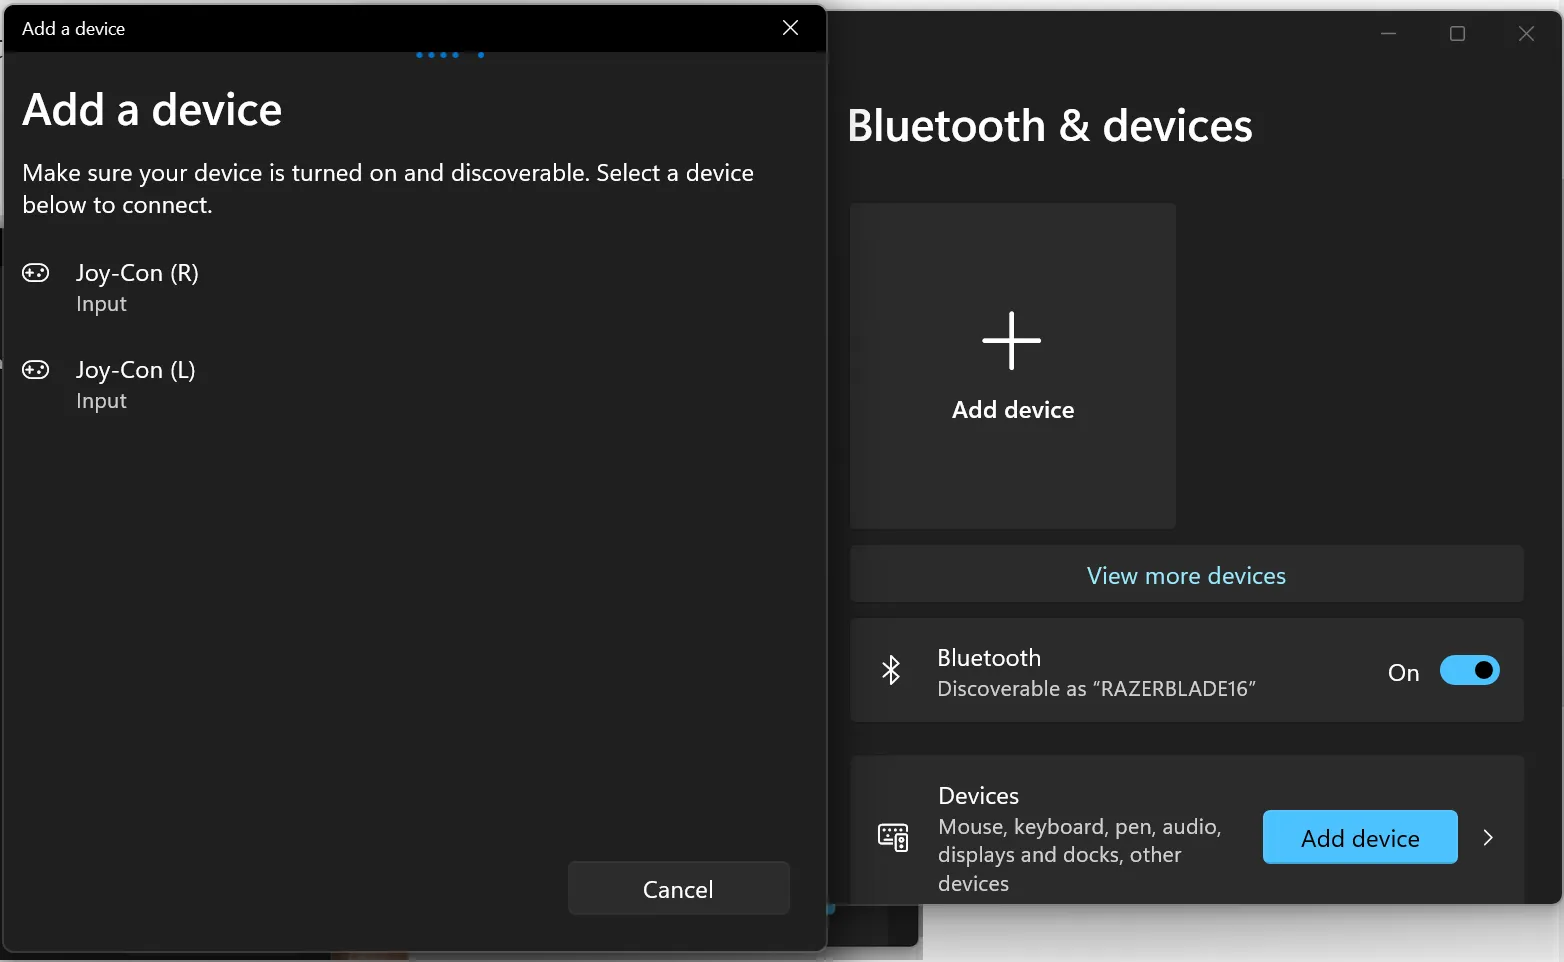
Task: Click Discoverable as "RAZERBLADE16" text
Action: [x=1096, y=689]
